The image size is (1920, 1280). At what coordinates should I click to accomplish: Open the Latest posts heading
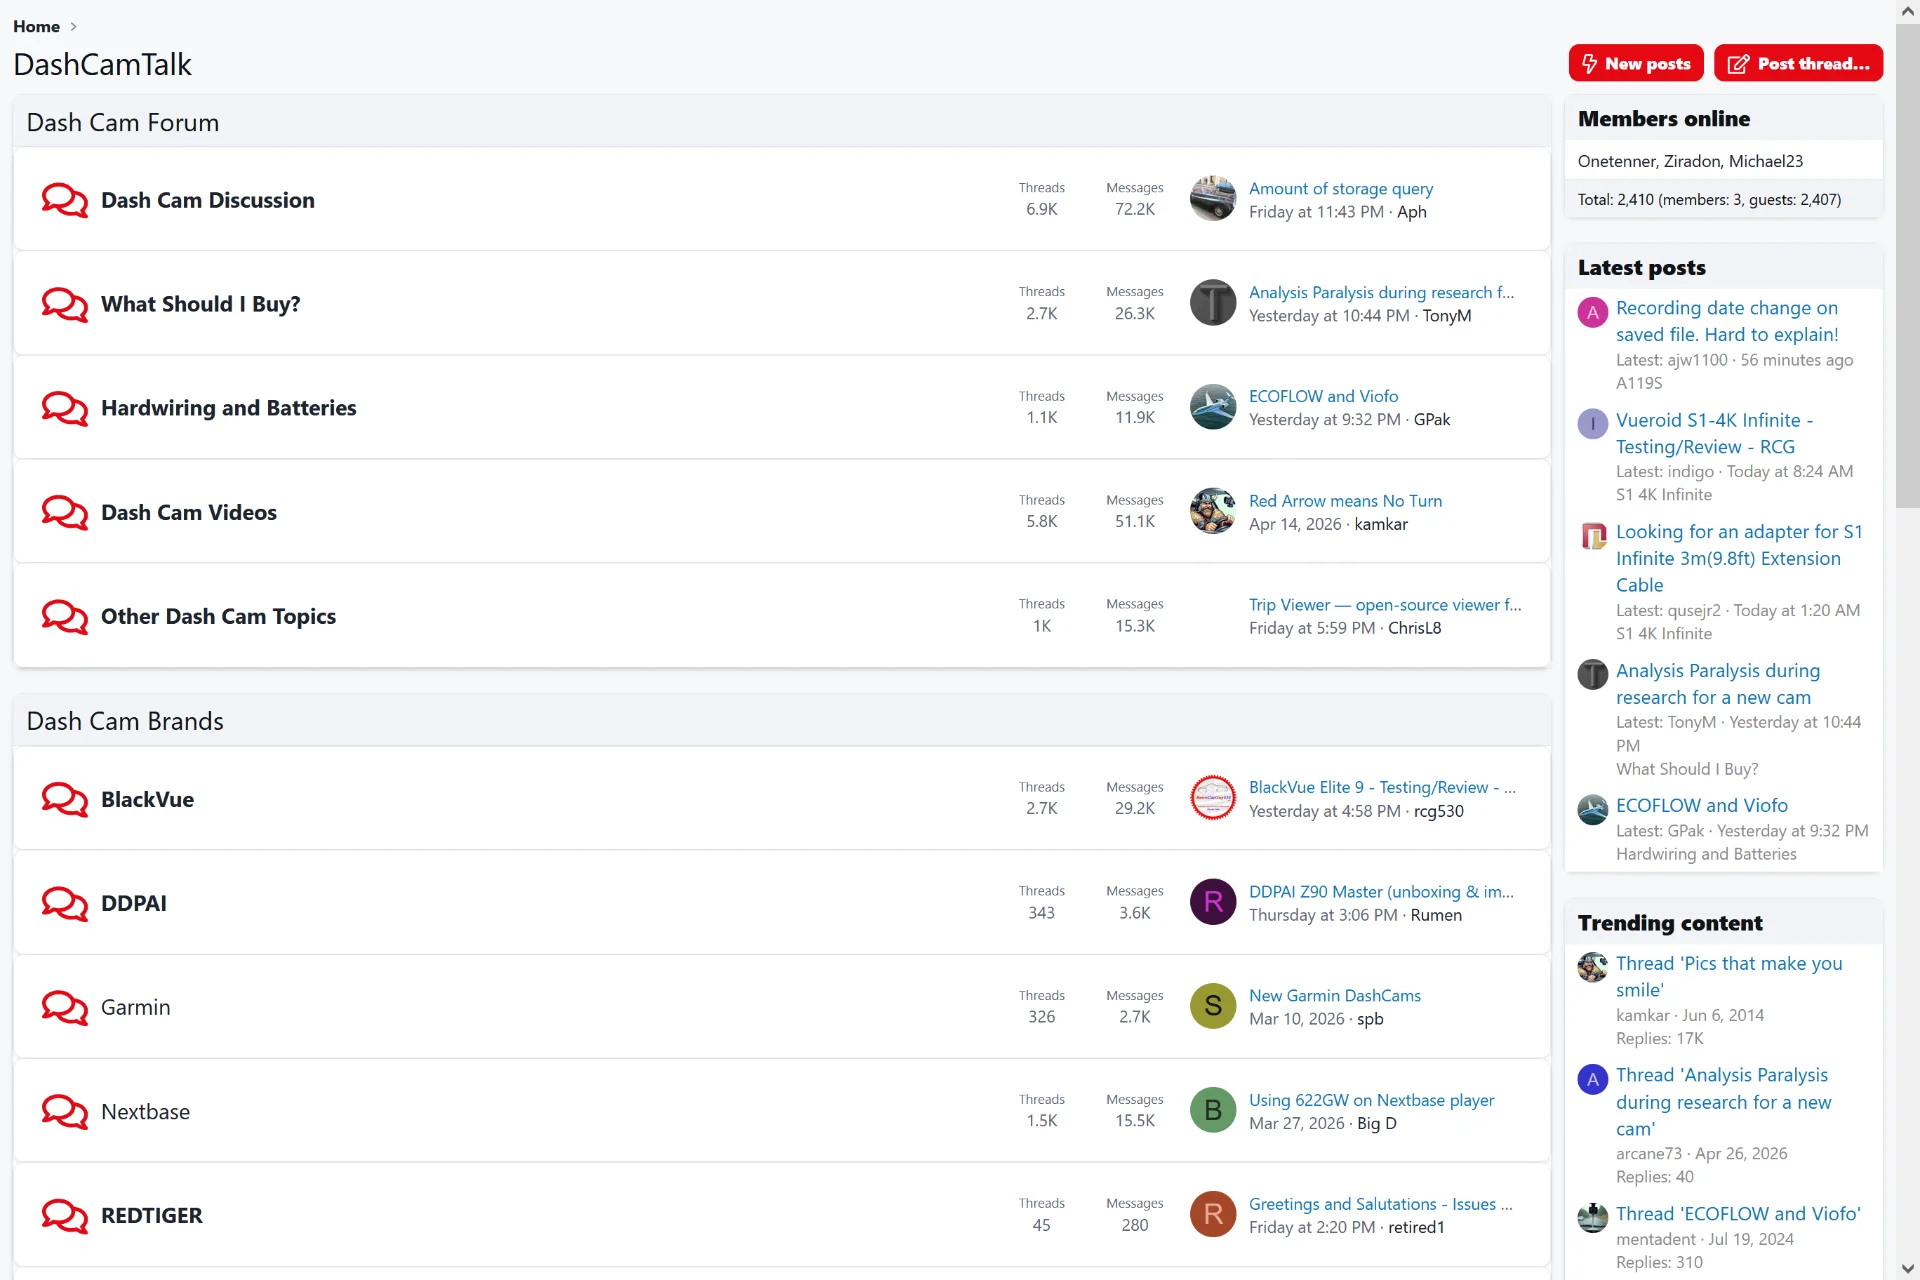tap(1642, 267)
